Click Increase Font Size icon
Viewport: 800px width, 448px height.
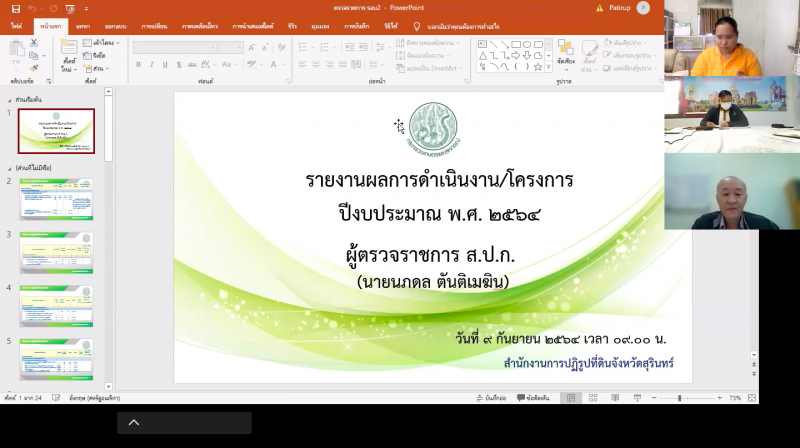point(252,47)
